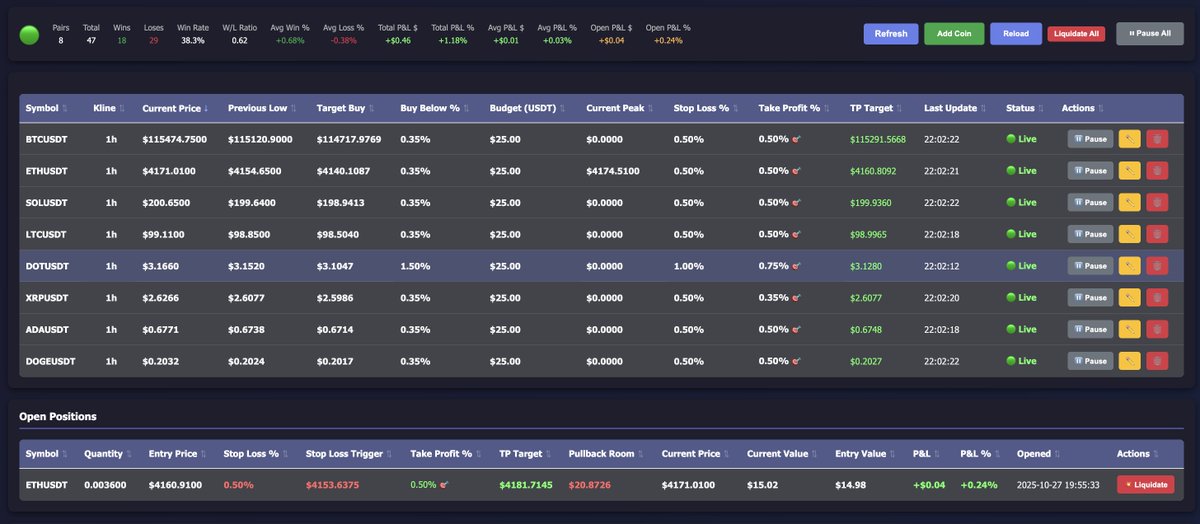Sort open positions by Quantity header
Viewport: 1200px width, 524px height.
108,453
